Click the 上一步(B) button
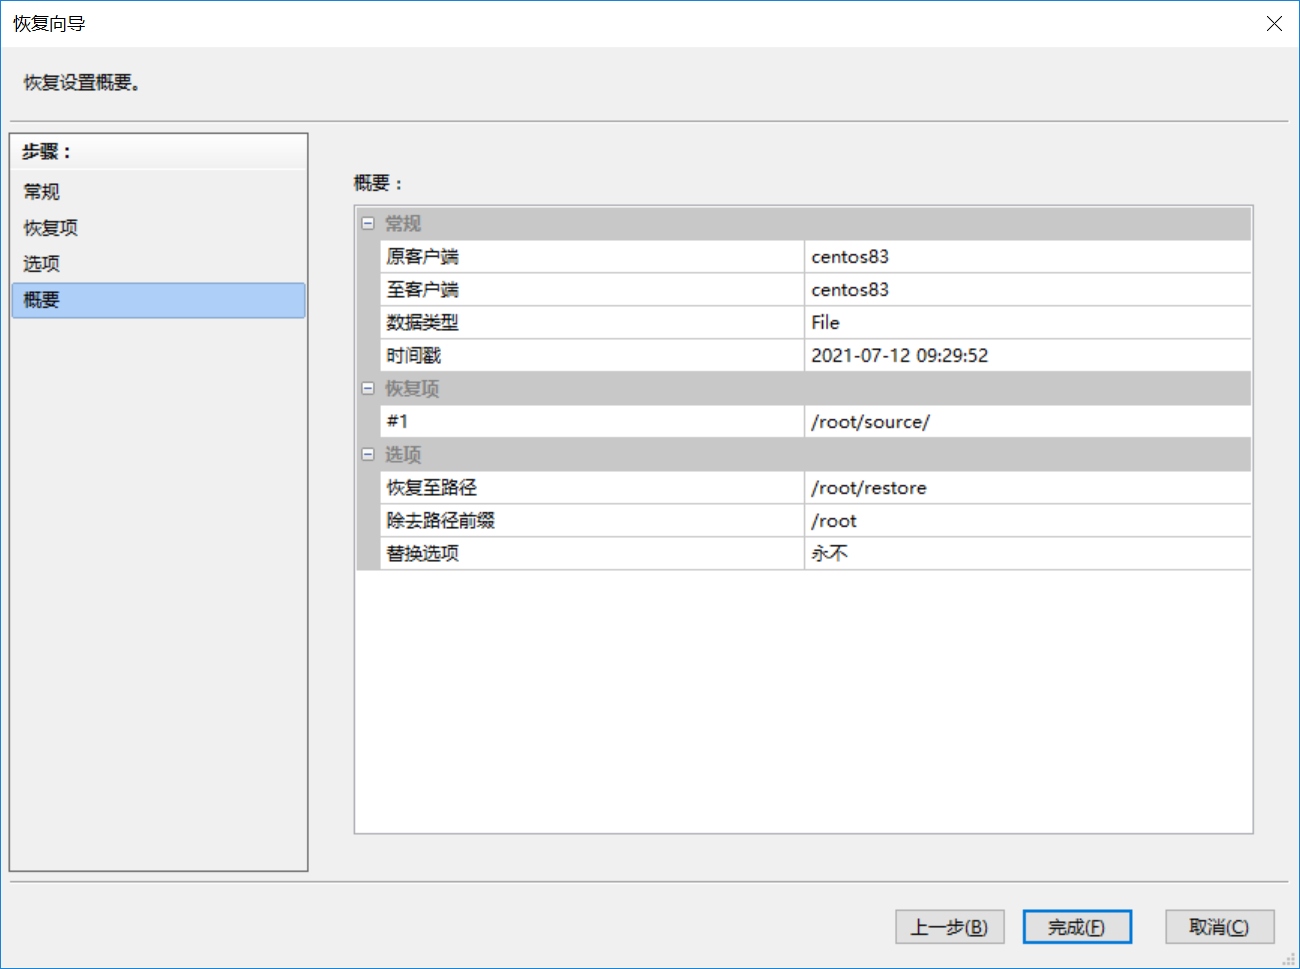 949,927
